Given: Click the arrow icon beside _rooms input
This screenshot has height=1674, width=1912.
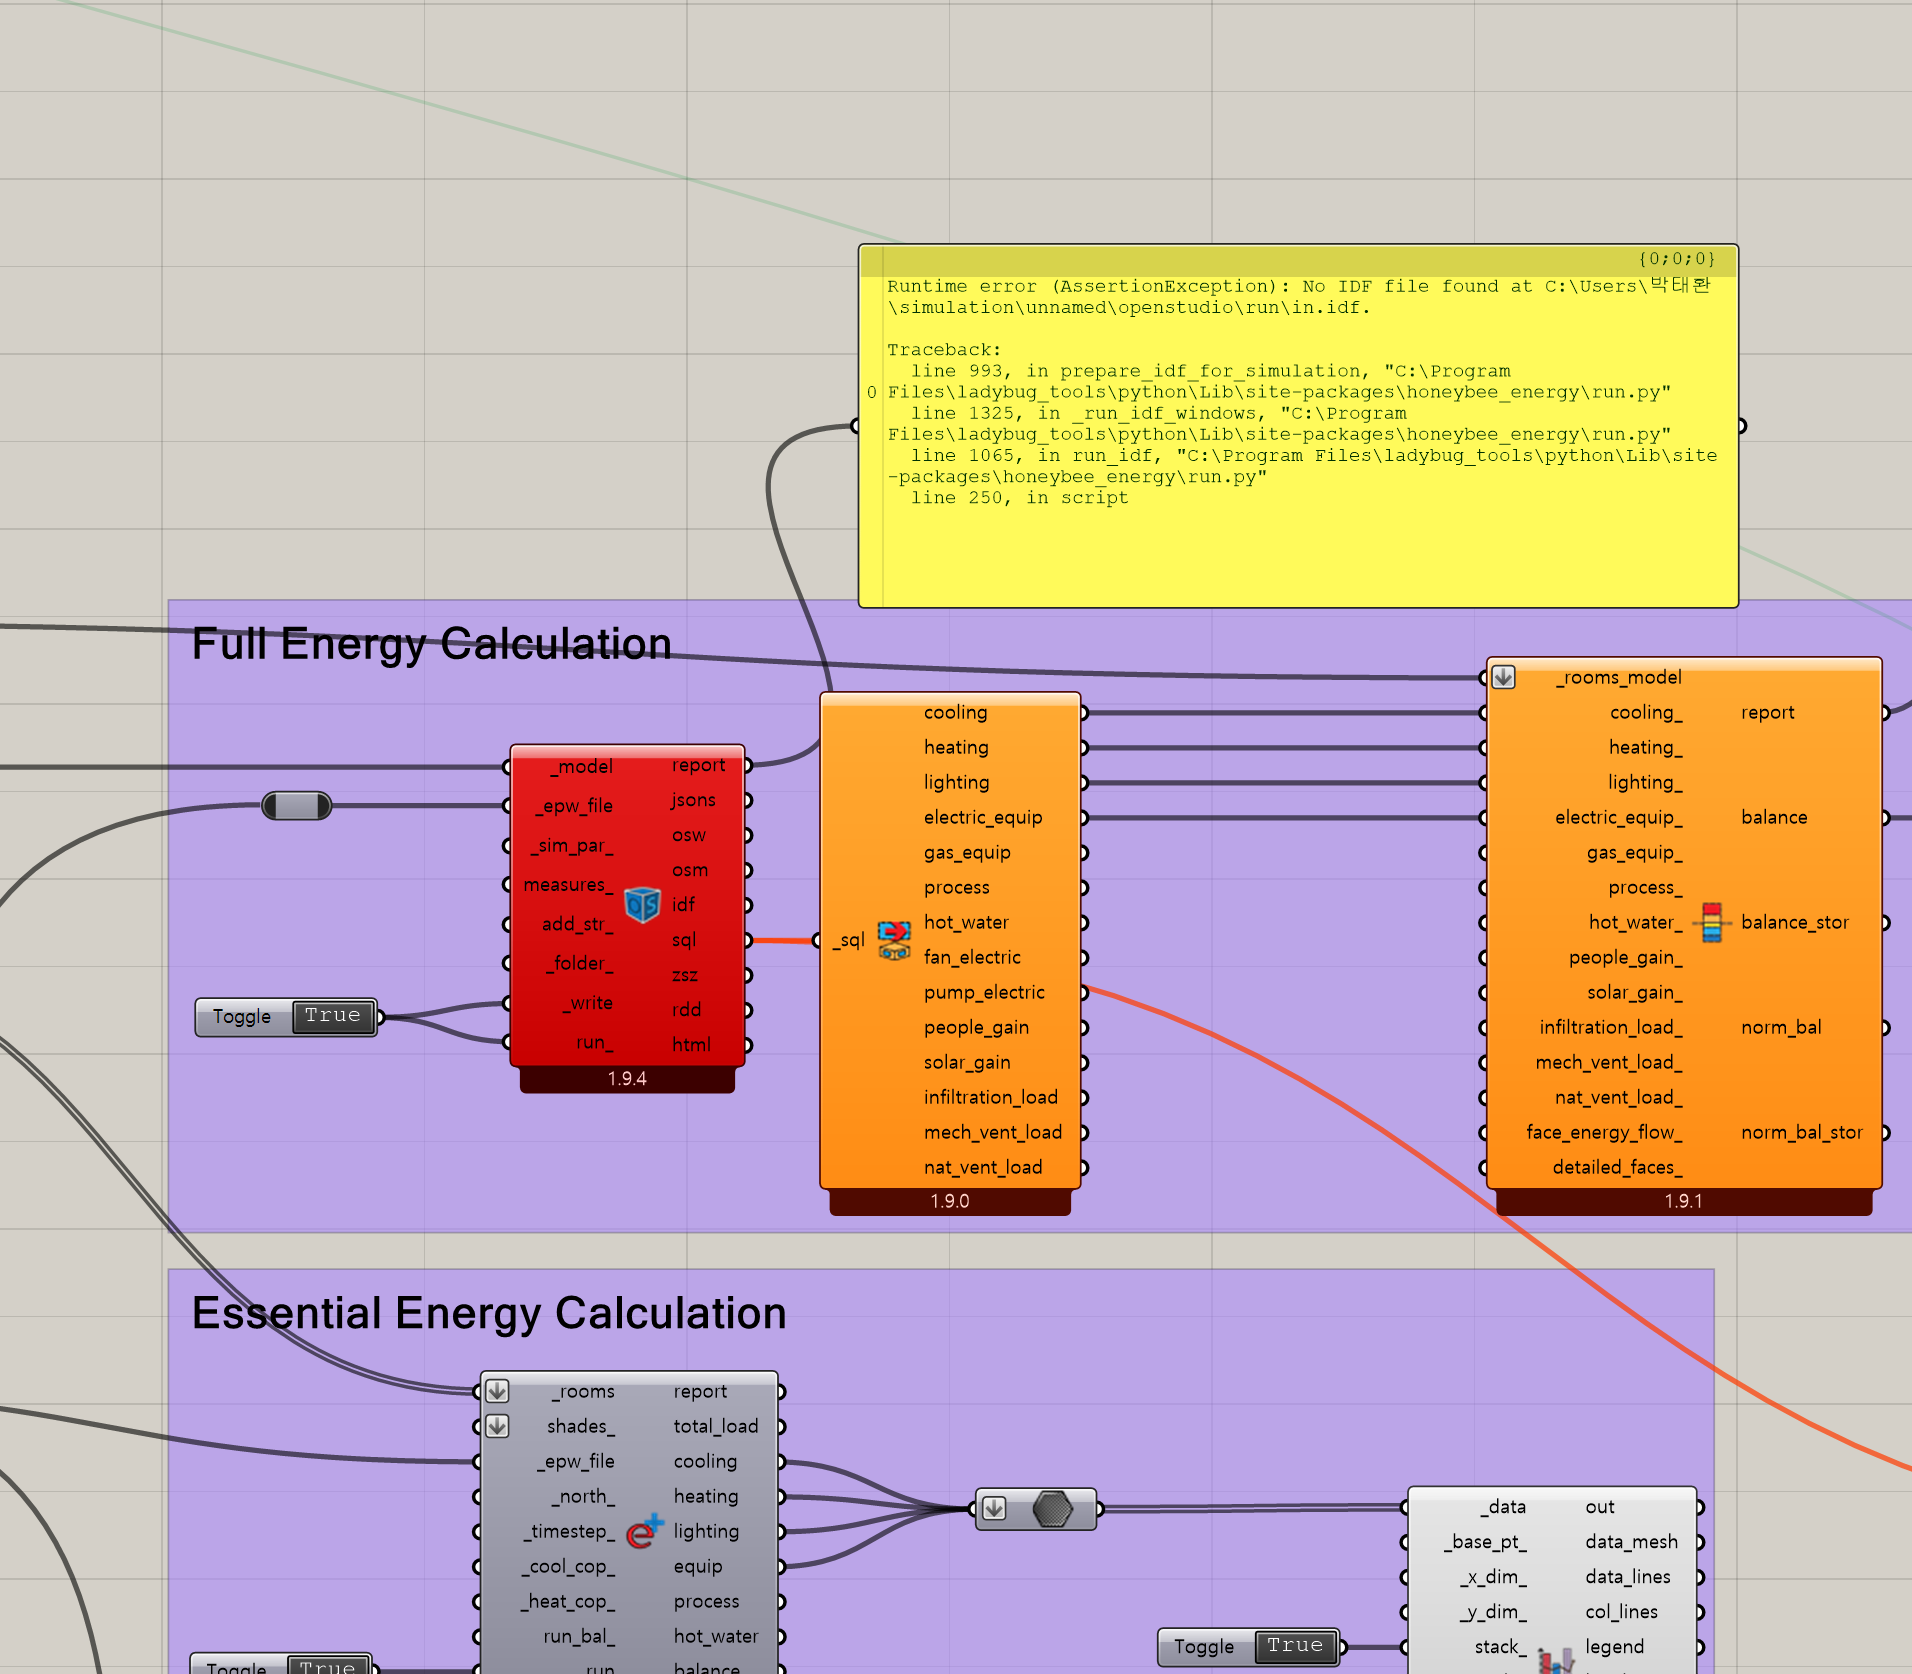Looking at the screenshot, I should click(497, 1391).
